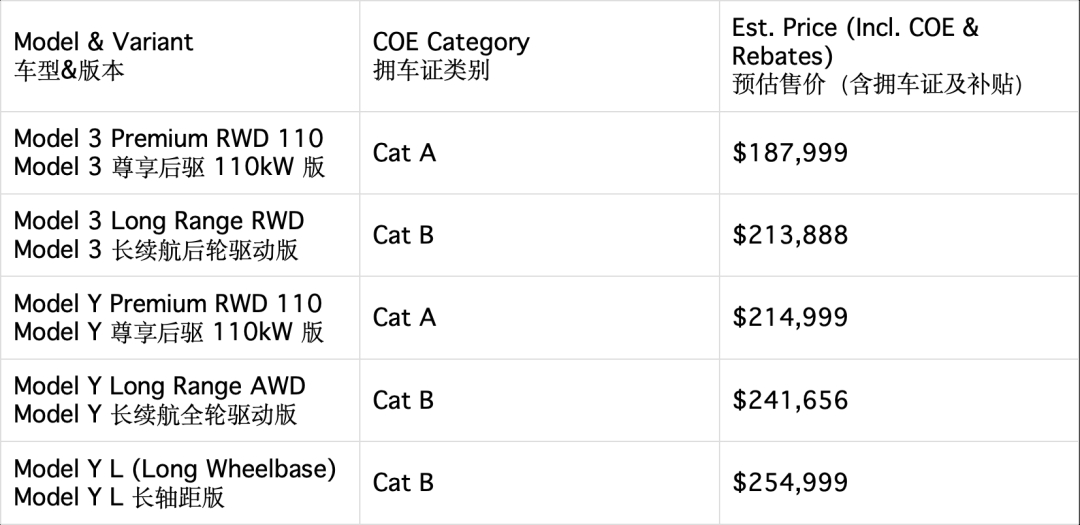
Task: Click Cat A in Model Y Premium row
Action: [404, 317]
